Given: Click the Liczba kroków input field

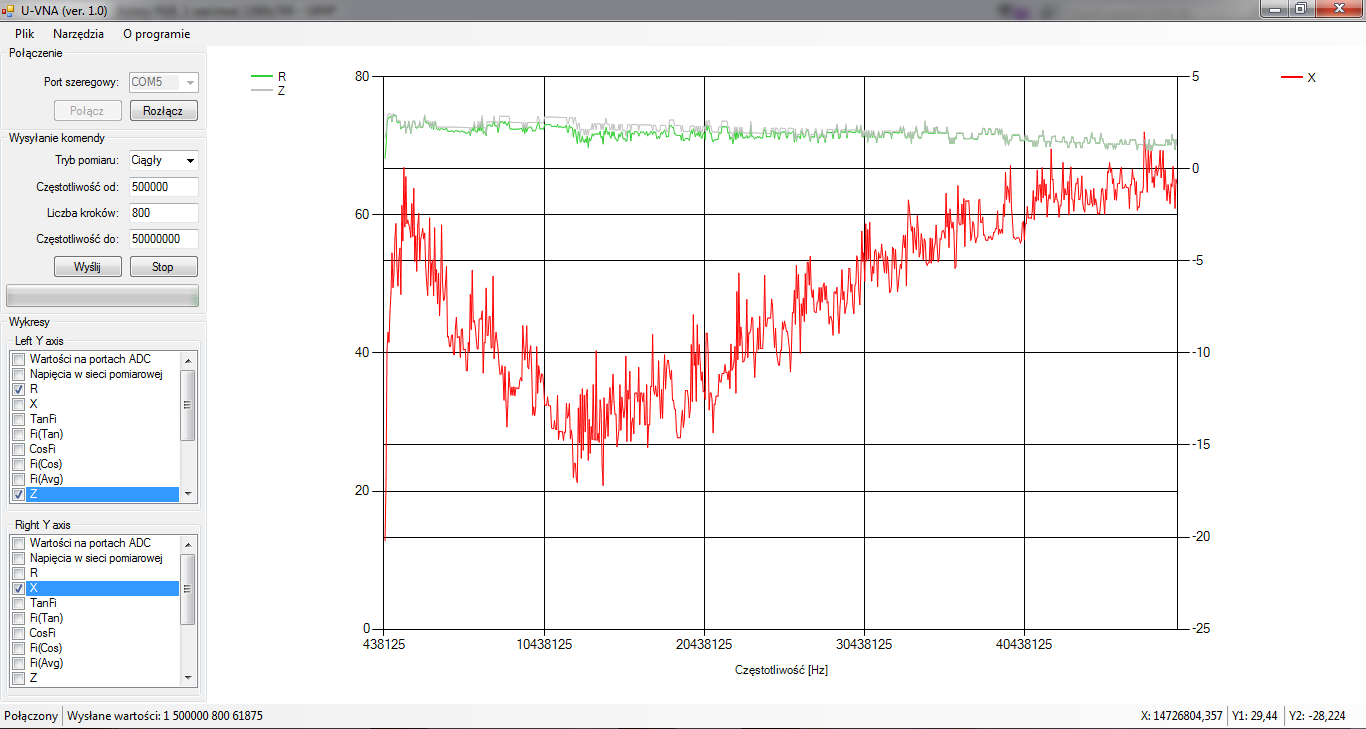Looking at the screenshot, I should 163,213.
